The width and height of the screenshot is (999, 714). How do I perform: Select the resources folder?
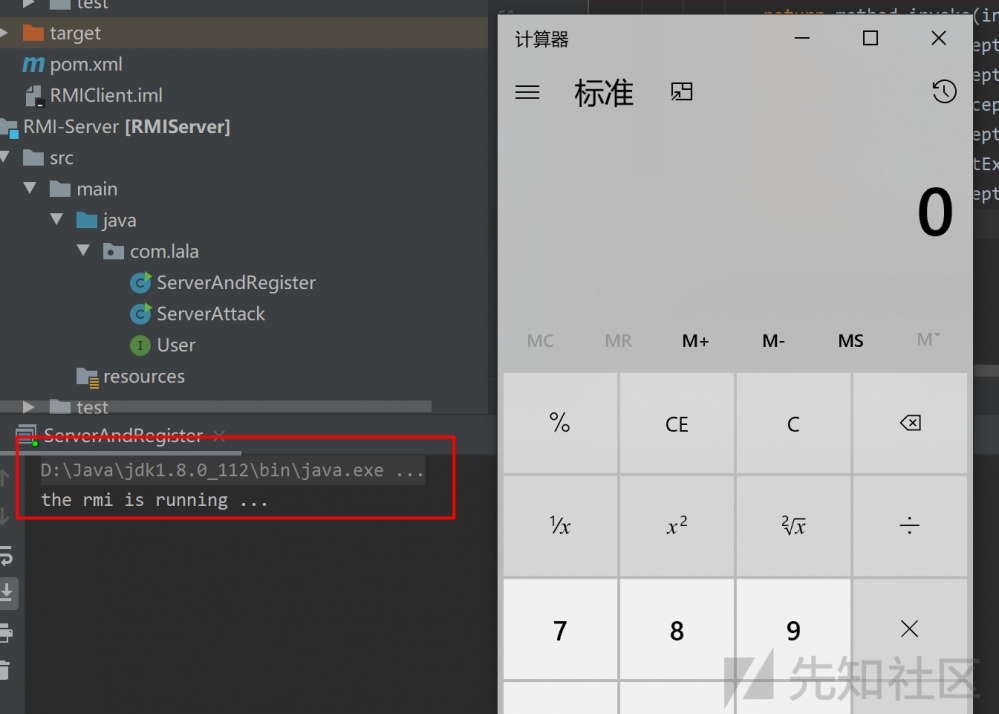point(144,376)
